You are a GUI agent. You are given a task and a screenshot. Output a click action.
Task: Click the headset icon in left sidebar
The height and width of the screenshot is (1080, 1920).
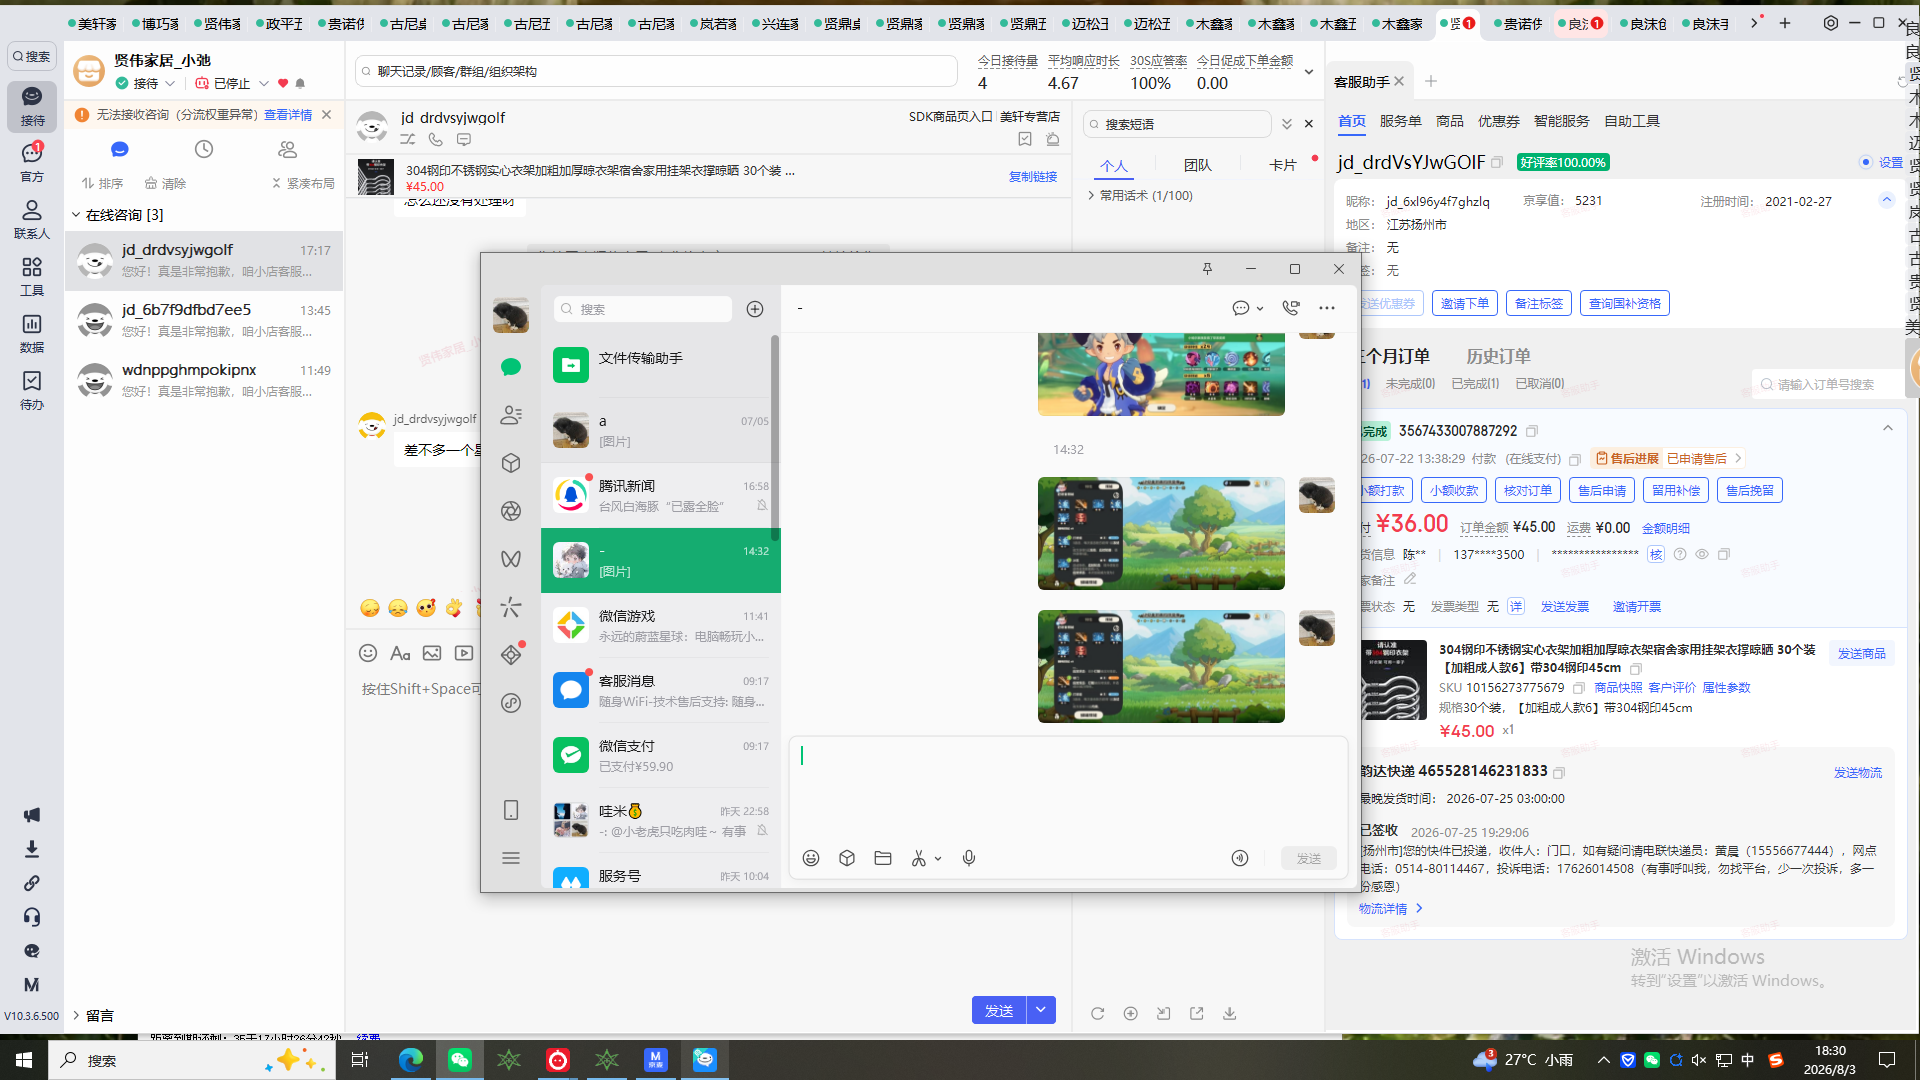pos(32,917)
